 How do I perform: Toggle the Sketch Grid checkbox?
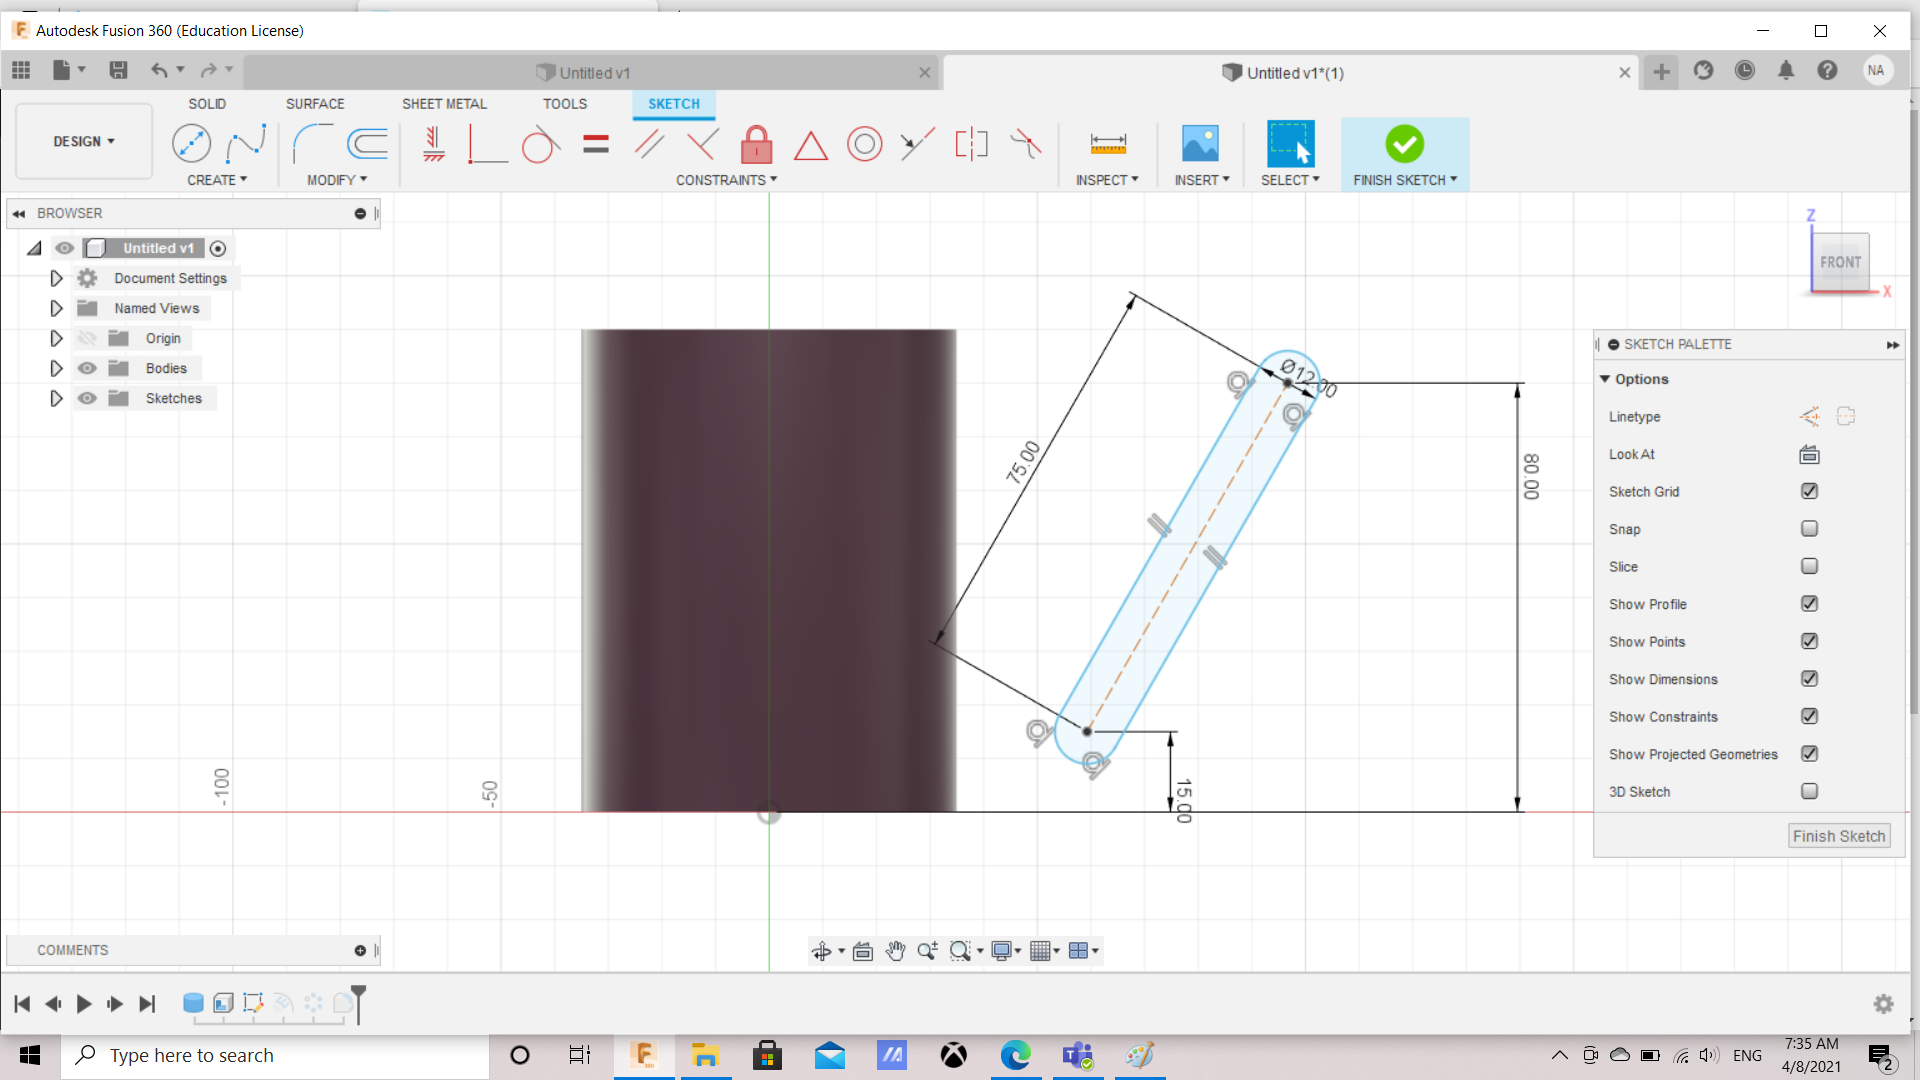tap(1809, 491)
